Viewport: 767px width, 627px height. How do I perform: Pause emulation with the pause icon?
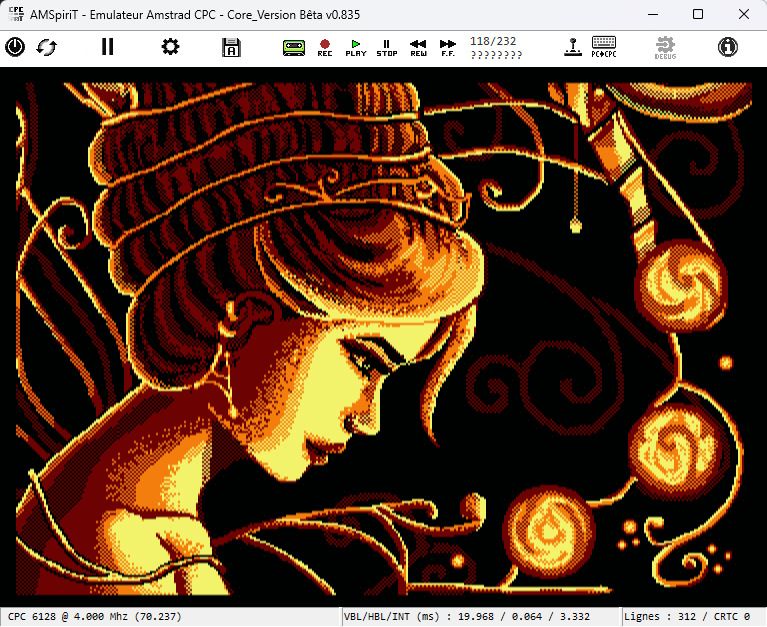(108, 47)
